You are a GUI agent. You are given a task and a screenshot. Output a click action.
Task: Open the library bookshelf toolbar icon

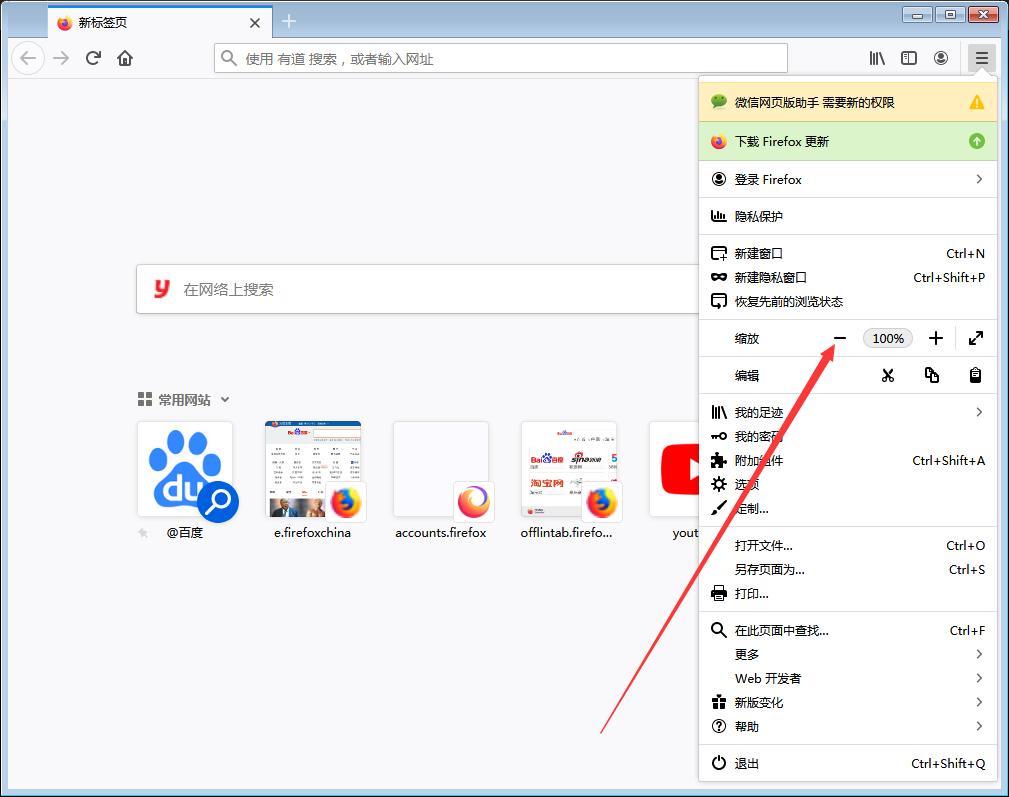pyautogui.click(x=877, y=59)
